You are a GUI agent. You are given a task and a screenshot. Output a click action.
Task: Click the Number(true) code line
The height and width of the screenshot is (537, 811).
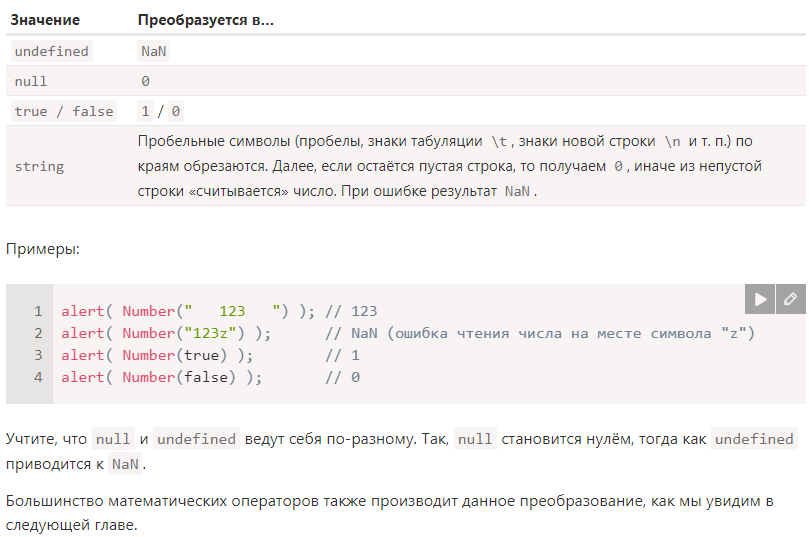[x=157, y=355]
